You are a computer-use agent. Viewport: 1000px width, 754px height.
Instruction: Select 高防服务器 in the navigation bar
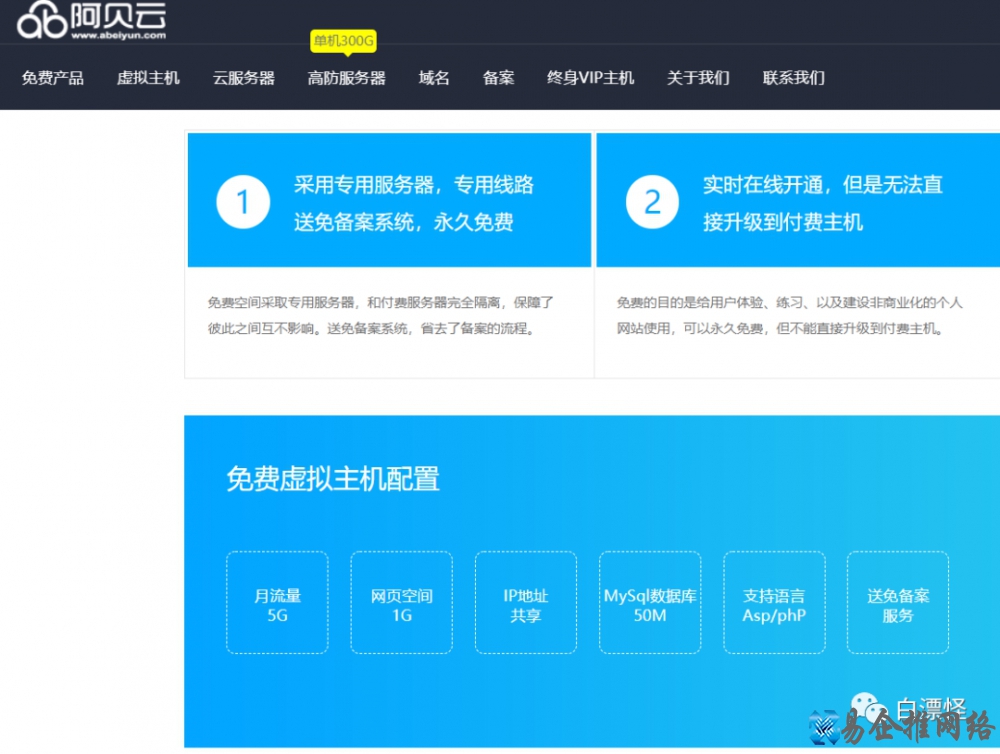[x=346, y=78]
